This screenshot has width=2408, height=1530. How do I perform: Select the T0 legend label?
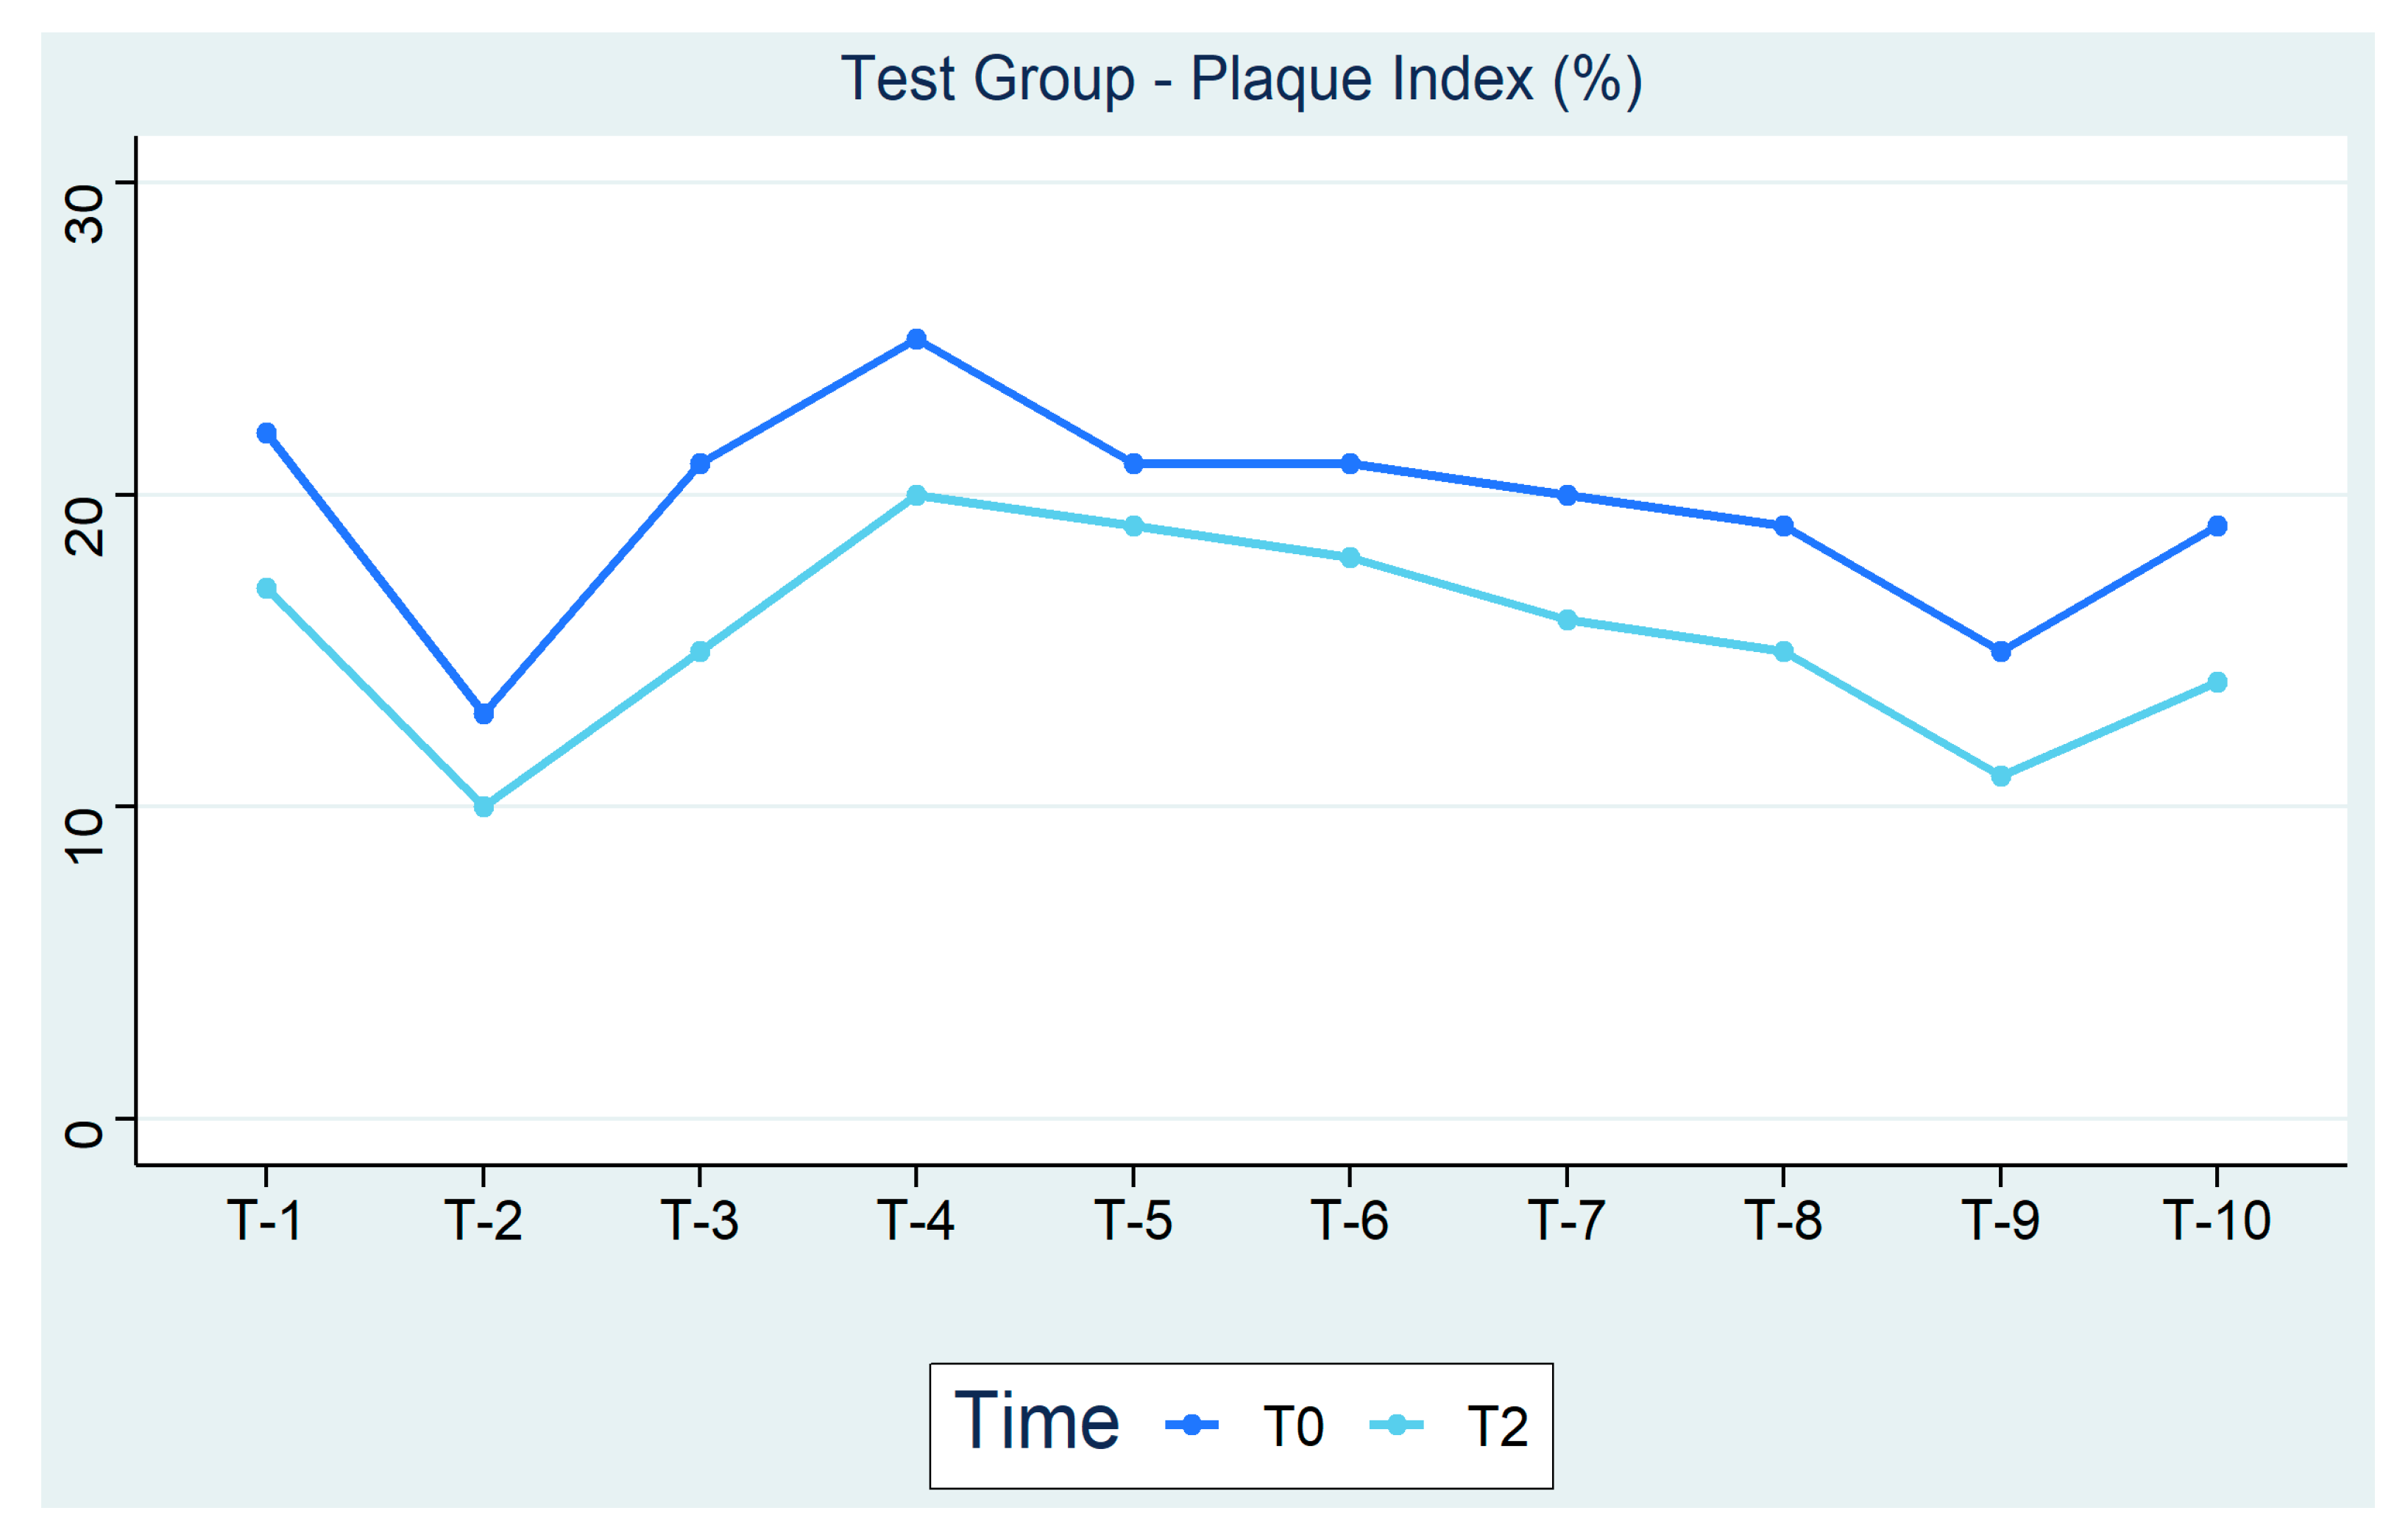tap(1293, 1427)
